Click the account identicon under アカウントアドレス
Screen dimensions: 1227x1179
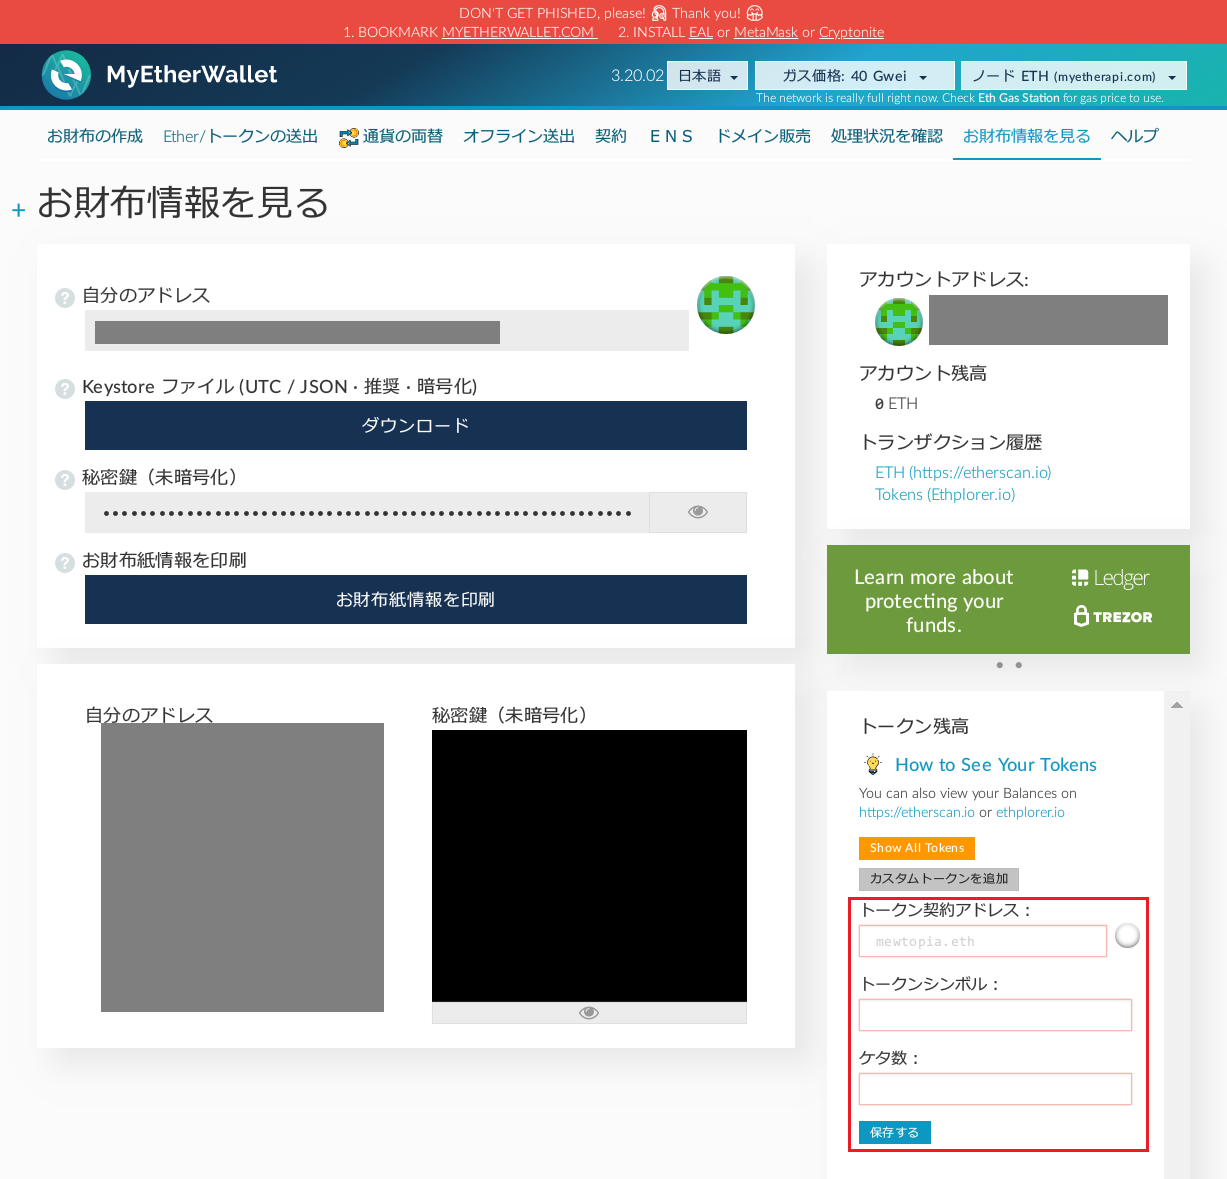(899, 321)
